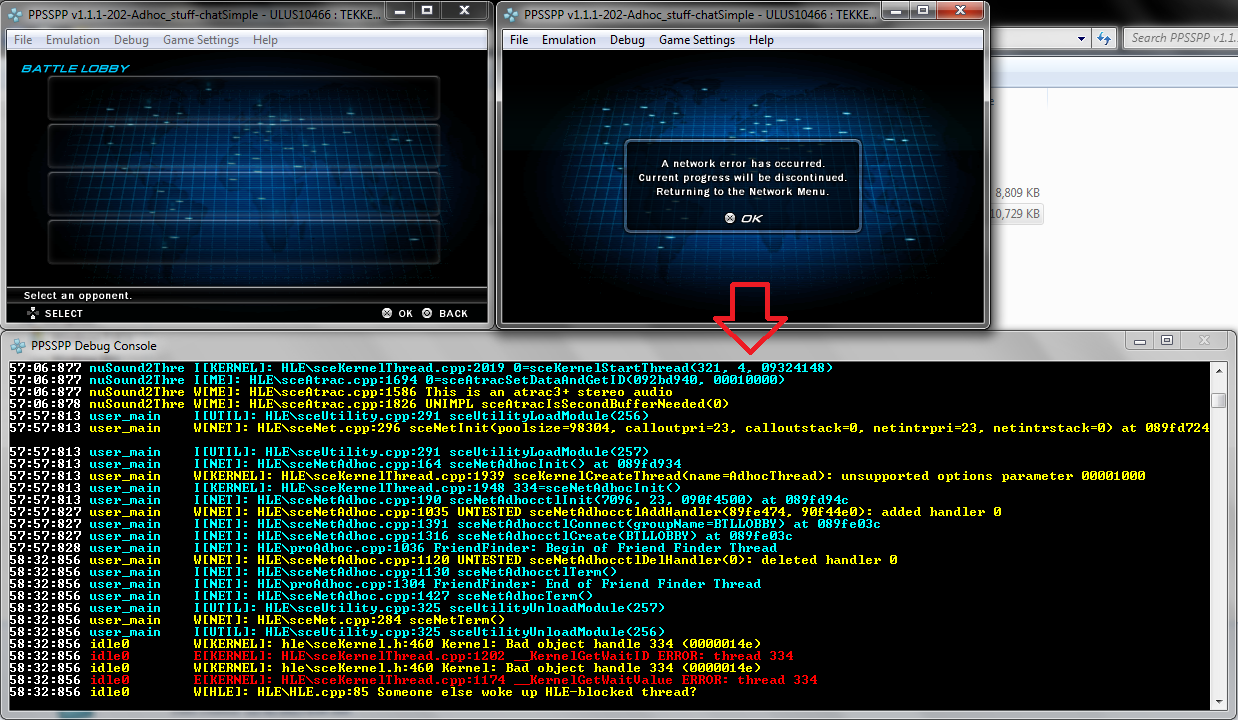Open Game Settings menu in right window

tap(697, 40)
